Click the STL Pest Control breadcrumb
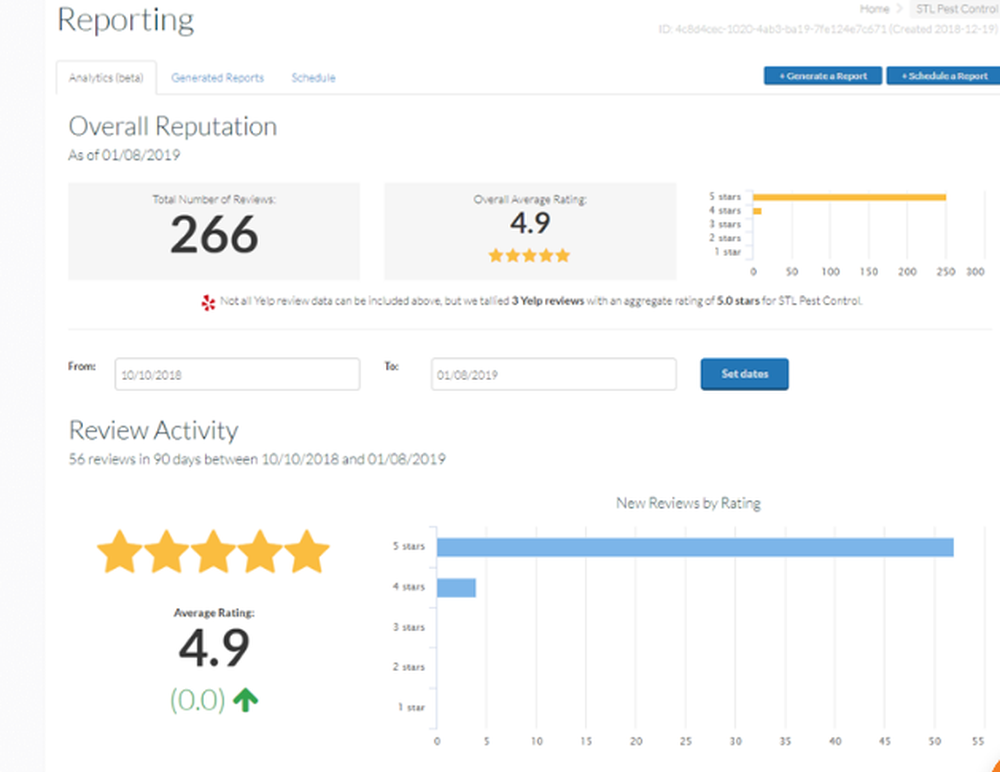Image resolution: width=1000 pixels, height=772 pixels. point(956,9)
